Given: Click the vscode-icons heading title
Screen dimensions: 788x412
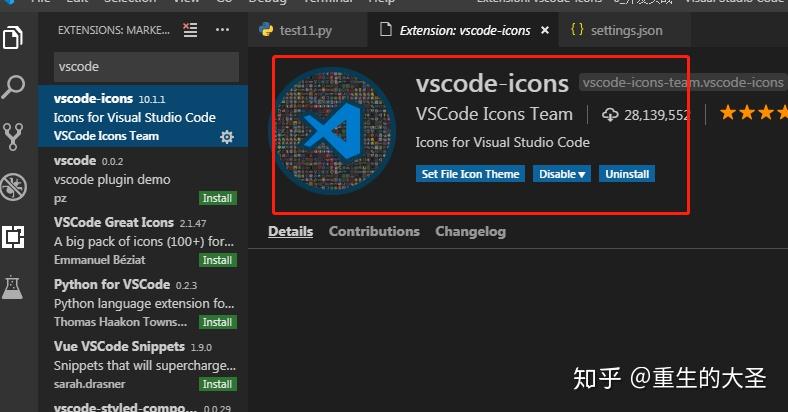Looking at the screenshot, I should pyautogui.click(x=492, y=83).
